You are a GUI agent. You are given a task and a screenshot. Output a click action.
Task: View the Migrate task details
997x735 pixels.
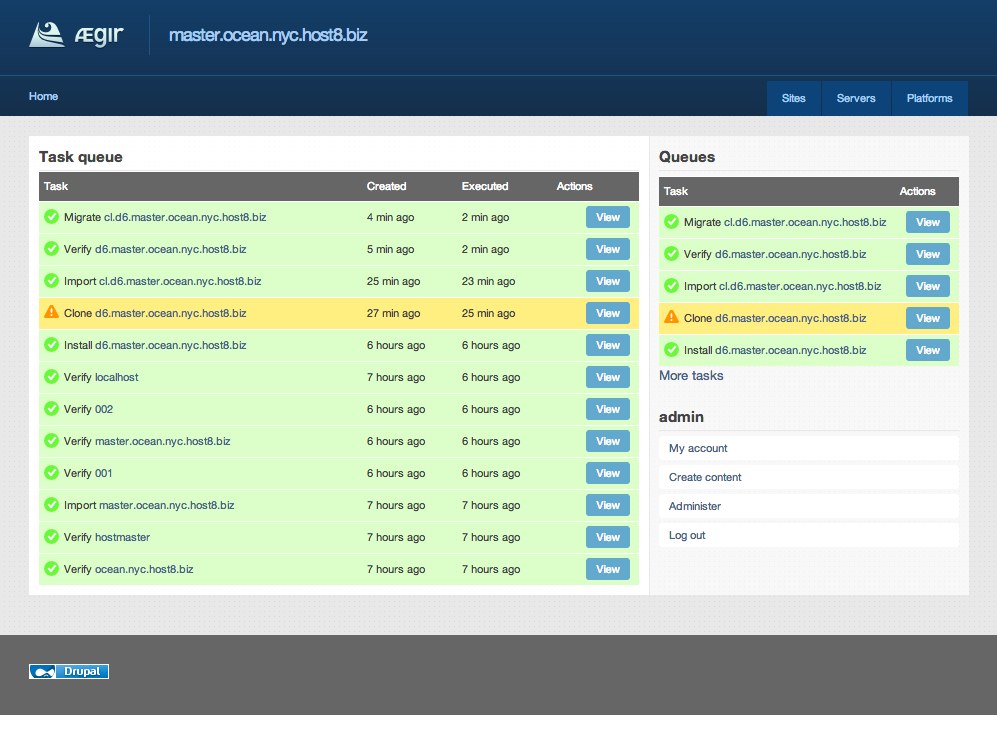pyautogui.click(x=607, y=217)
